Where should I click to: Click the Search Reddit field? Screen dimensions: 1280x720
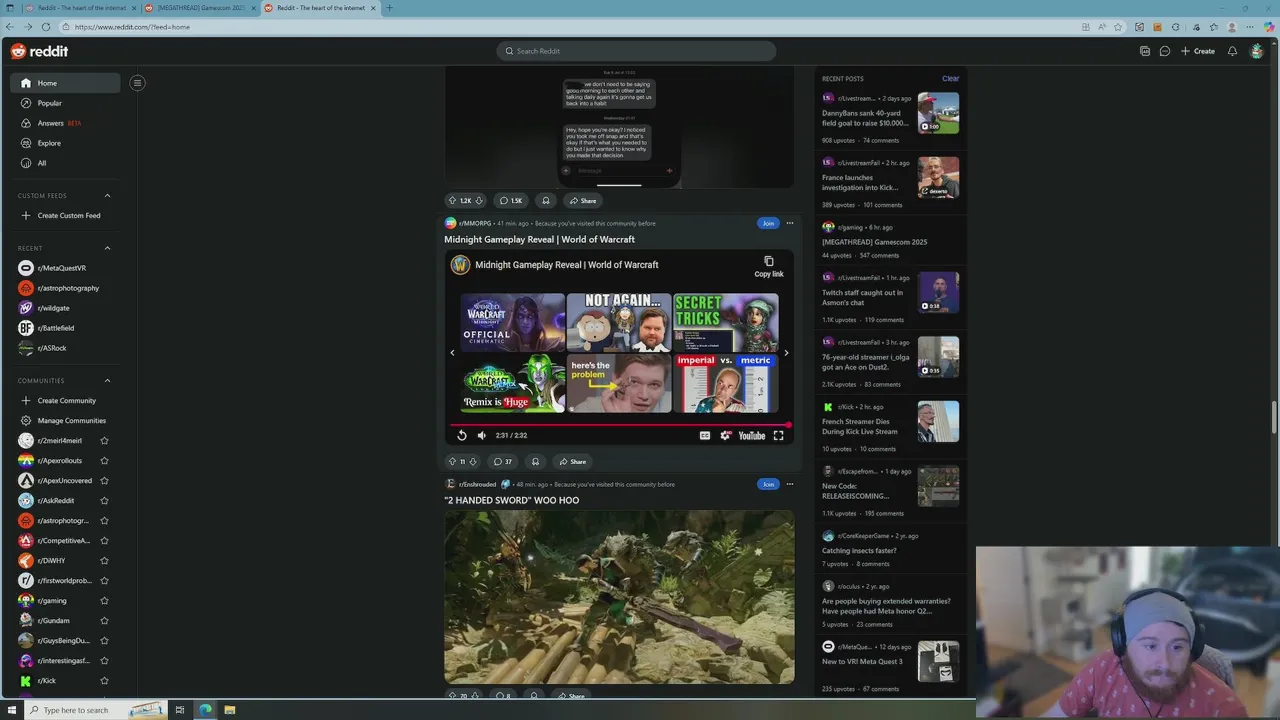(x=636, y=51)
